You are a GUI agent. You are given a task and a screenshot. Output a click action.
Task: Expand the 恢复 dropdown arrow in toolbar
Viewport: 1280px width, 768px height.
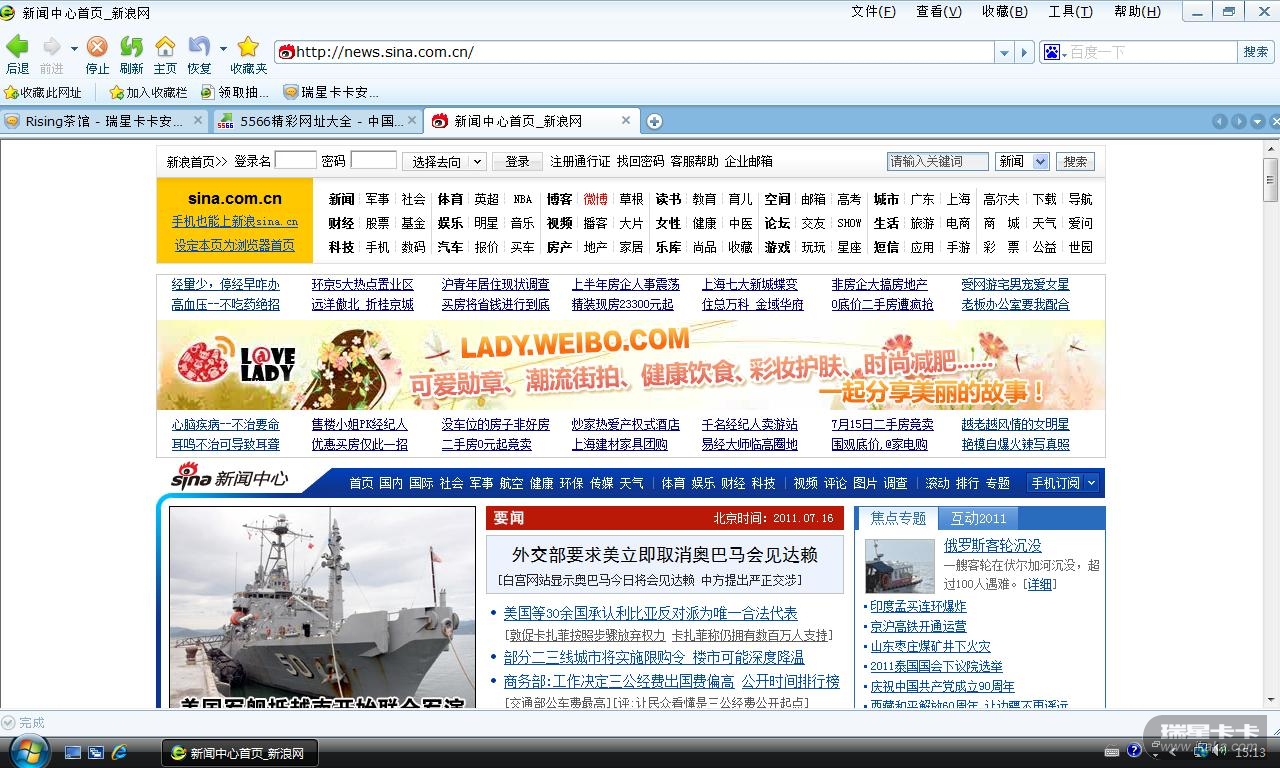(x=223, y=48)
